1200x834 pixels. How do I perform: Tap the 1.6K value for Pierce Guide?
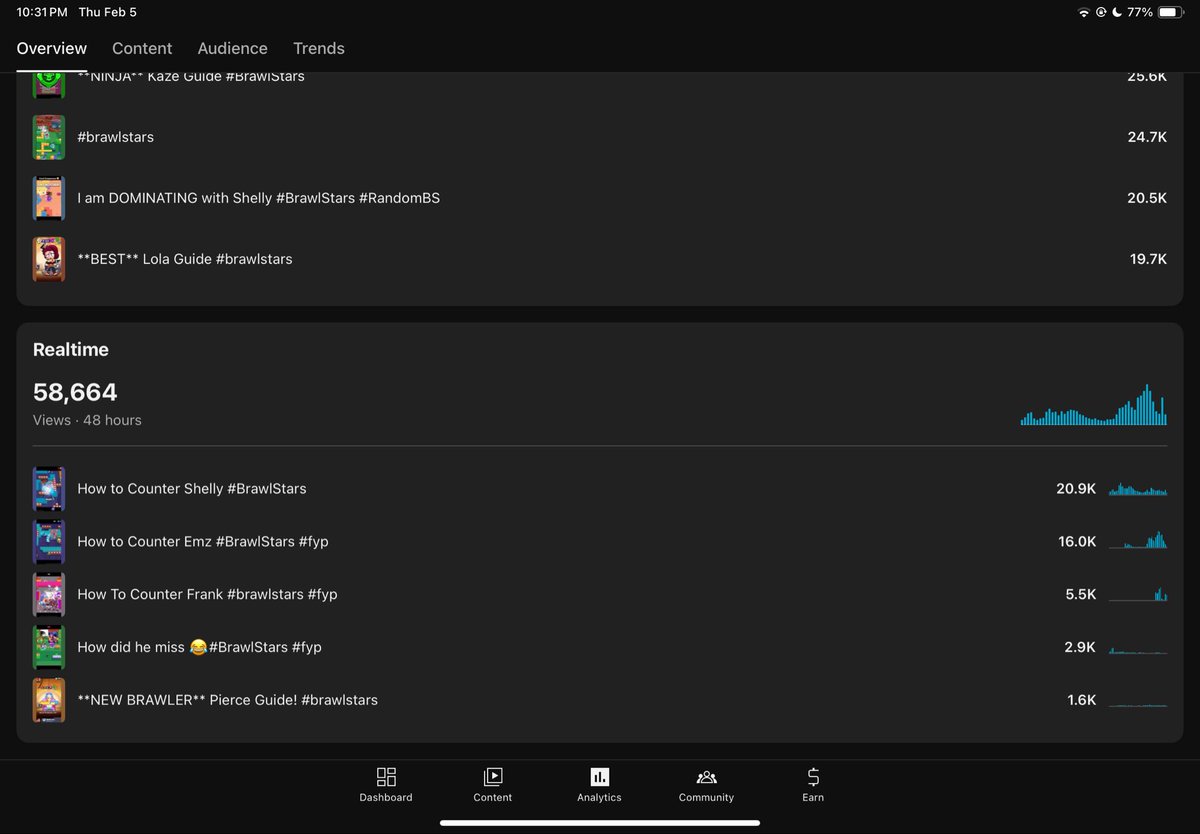[1082, 700]
